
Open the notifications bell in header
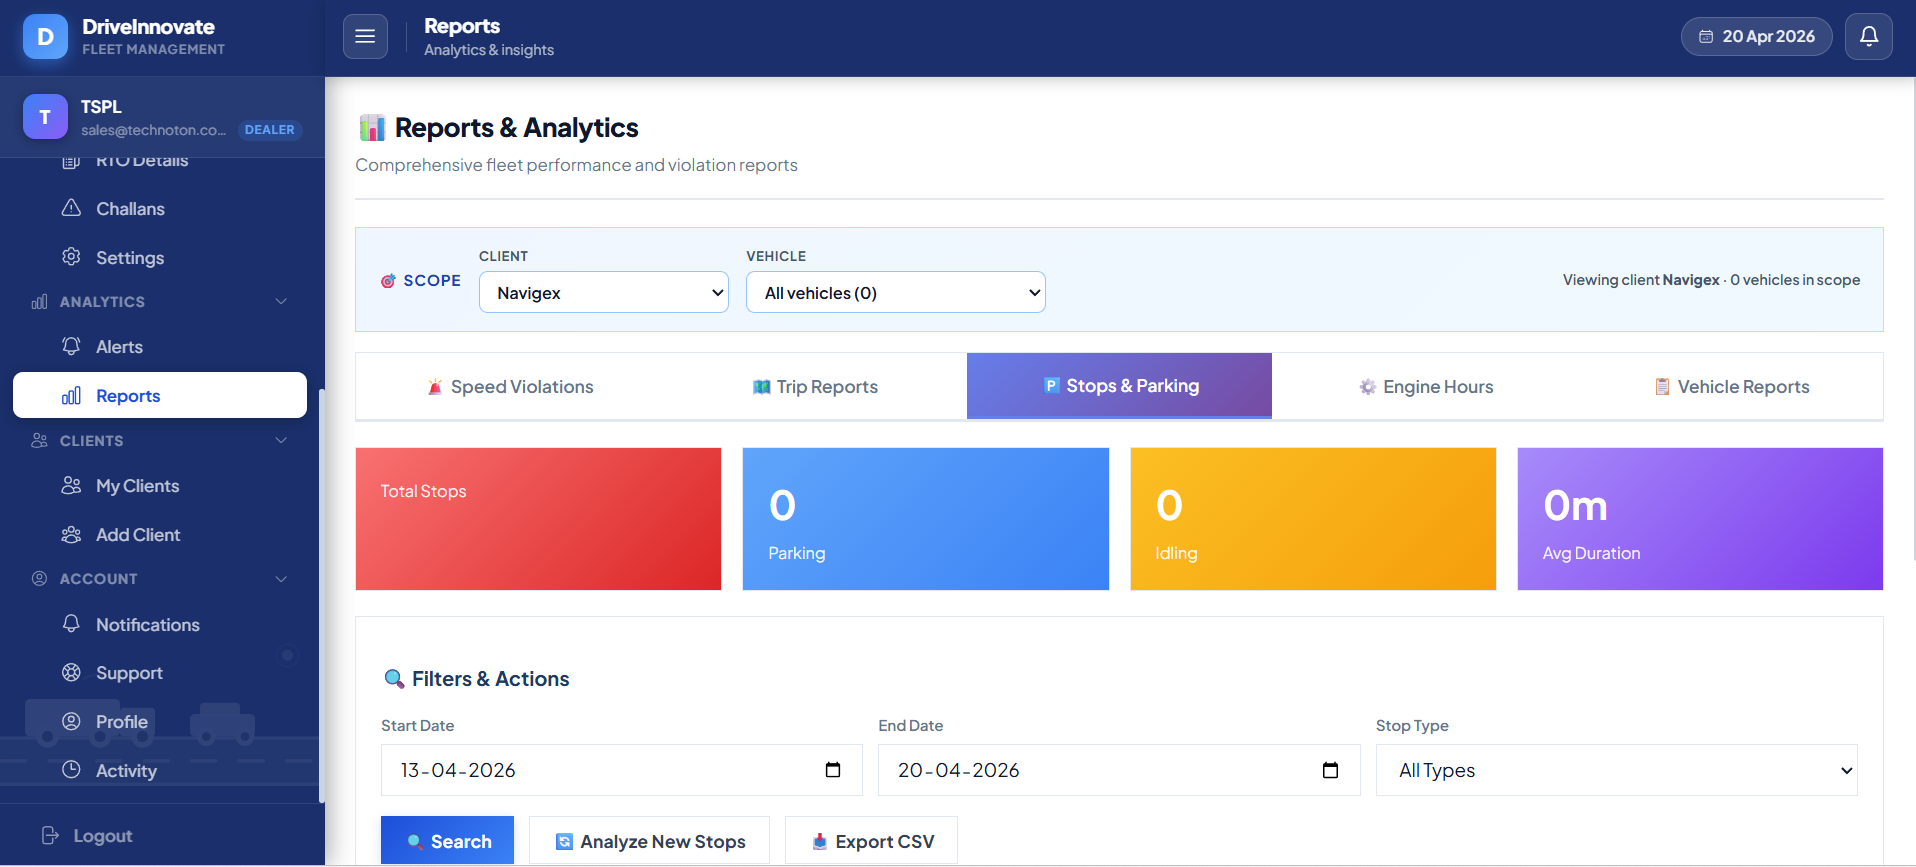coord(1868,37)
